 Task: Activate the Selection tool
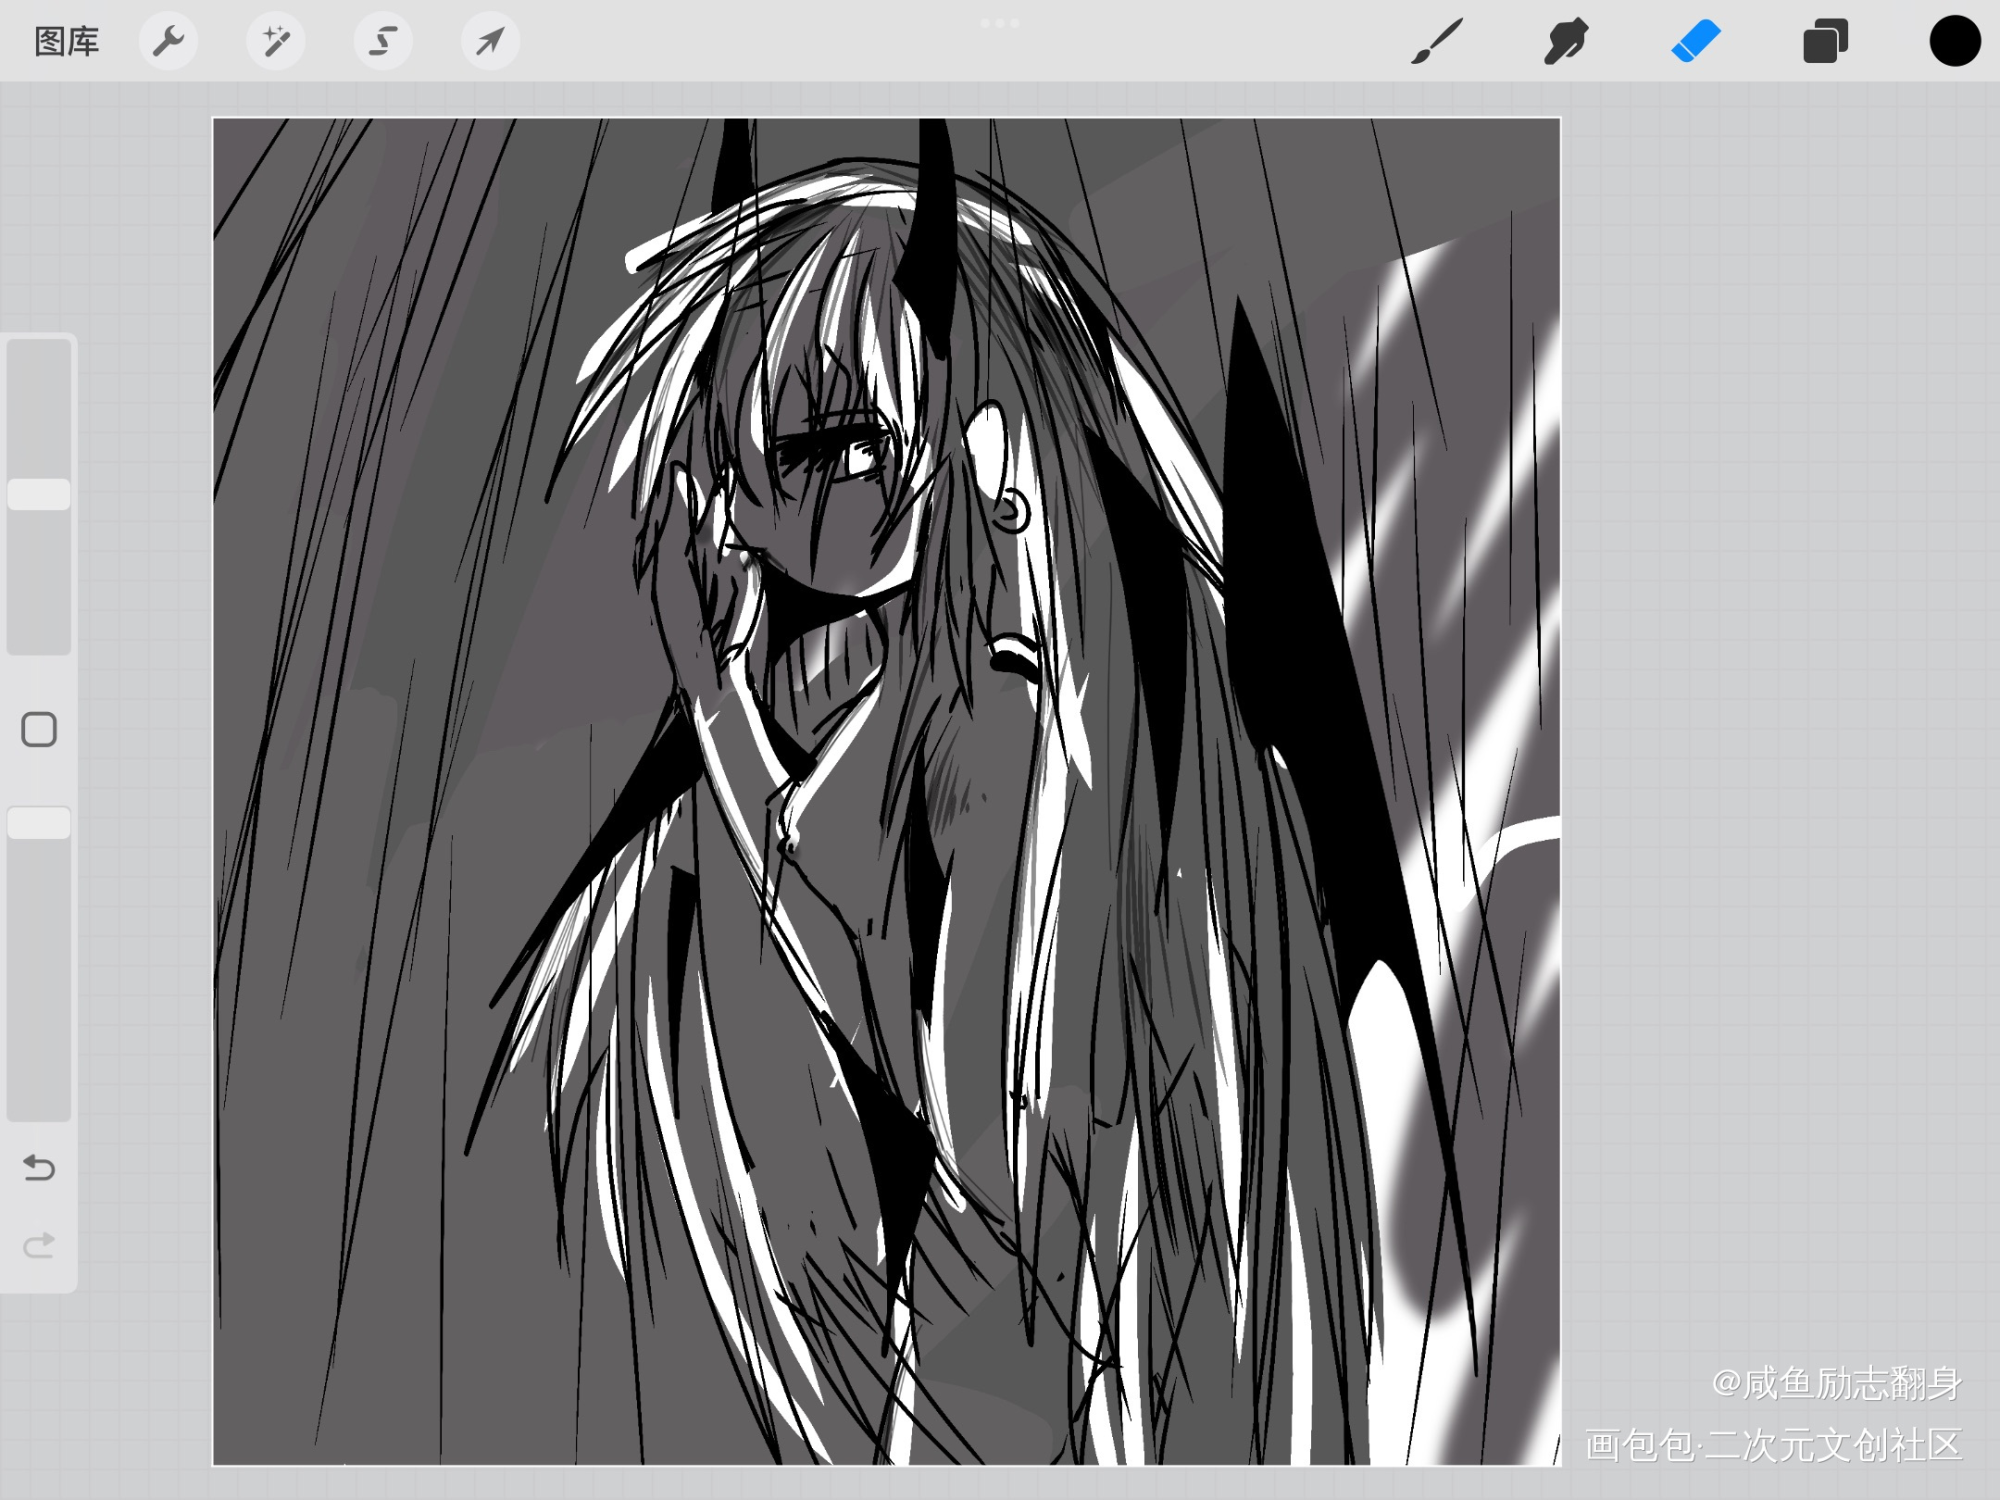click(x=383, y=42)
